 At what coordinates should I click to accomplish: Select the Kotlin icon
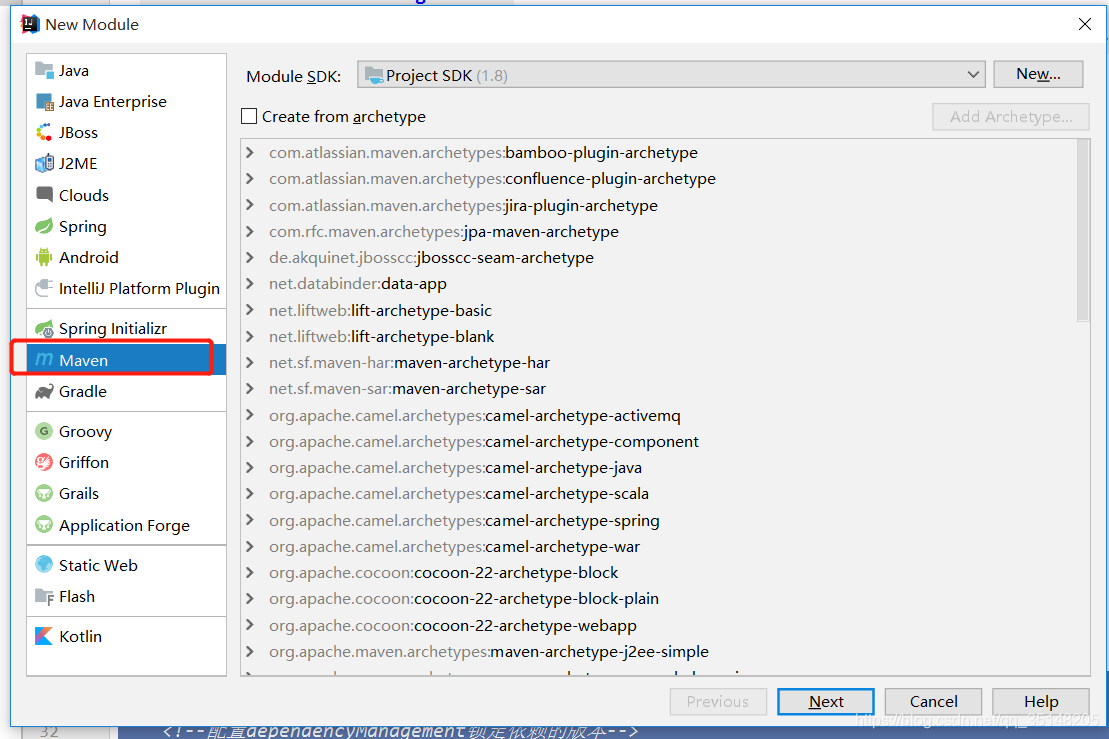pyautogui.click(x=44, y=636)
